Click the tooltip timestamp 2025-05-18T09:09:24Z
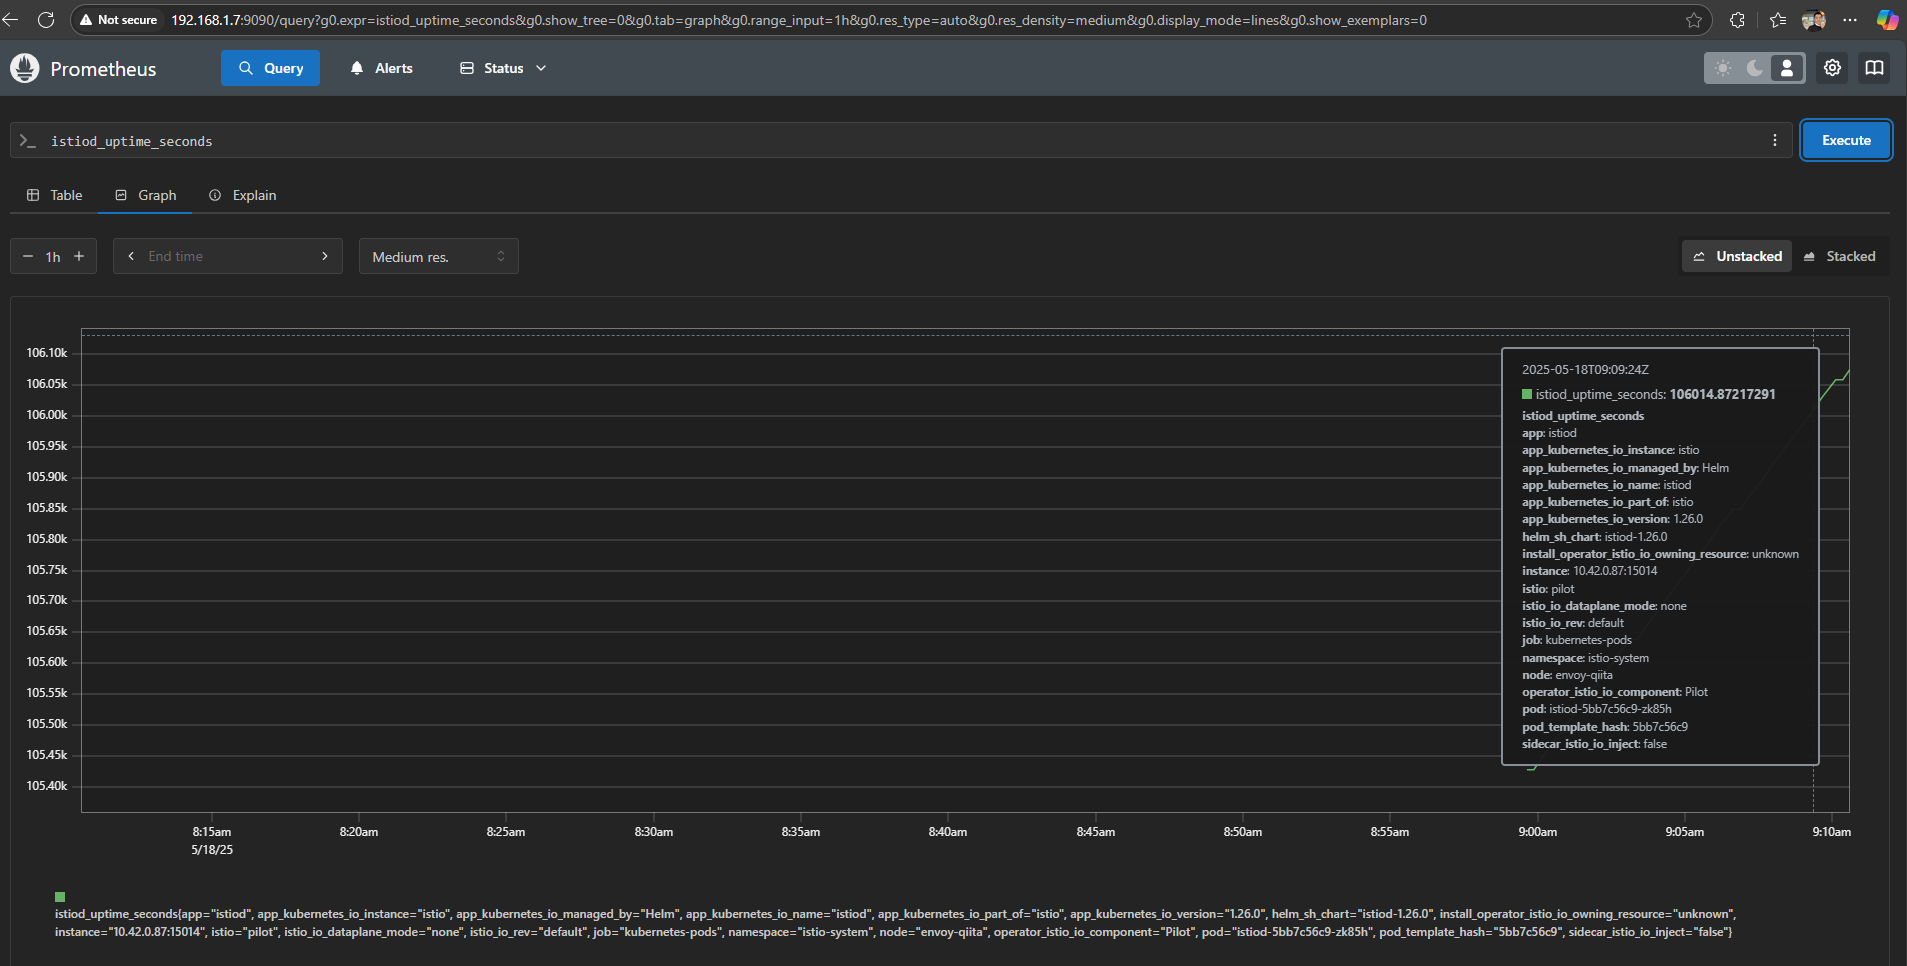Image resolution: width=1907 pixels, height=966 pixels. tap(1585, 370)
